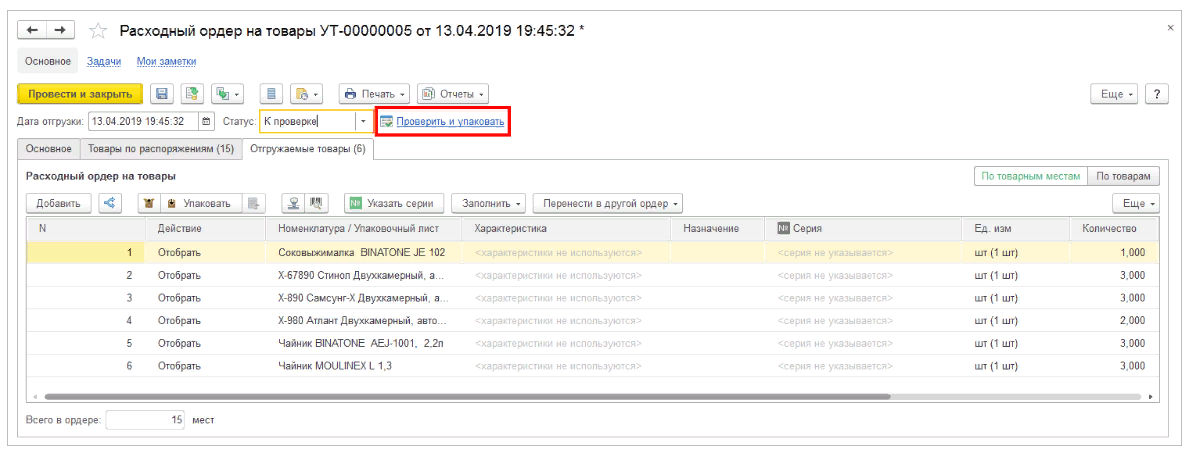Screen dimensions: 1190x463
Task: Switch to the Основное tab below status
Action: click(x=48, y=149)
